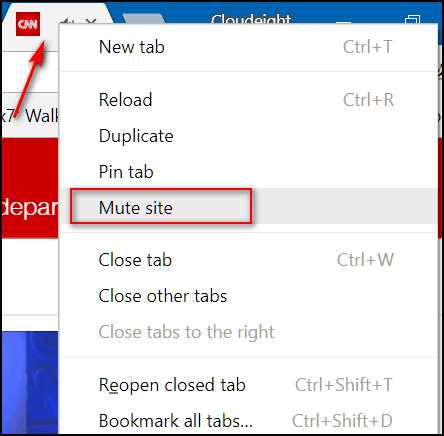
Task: Click the speaker audio indicator on the CNN tab
Action: (67, 21)
